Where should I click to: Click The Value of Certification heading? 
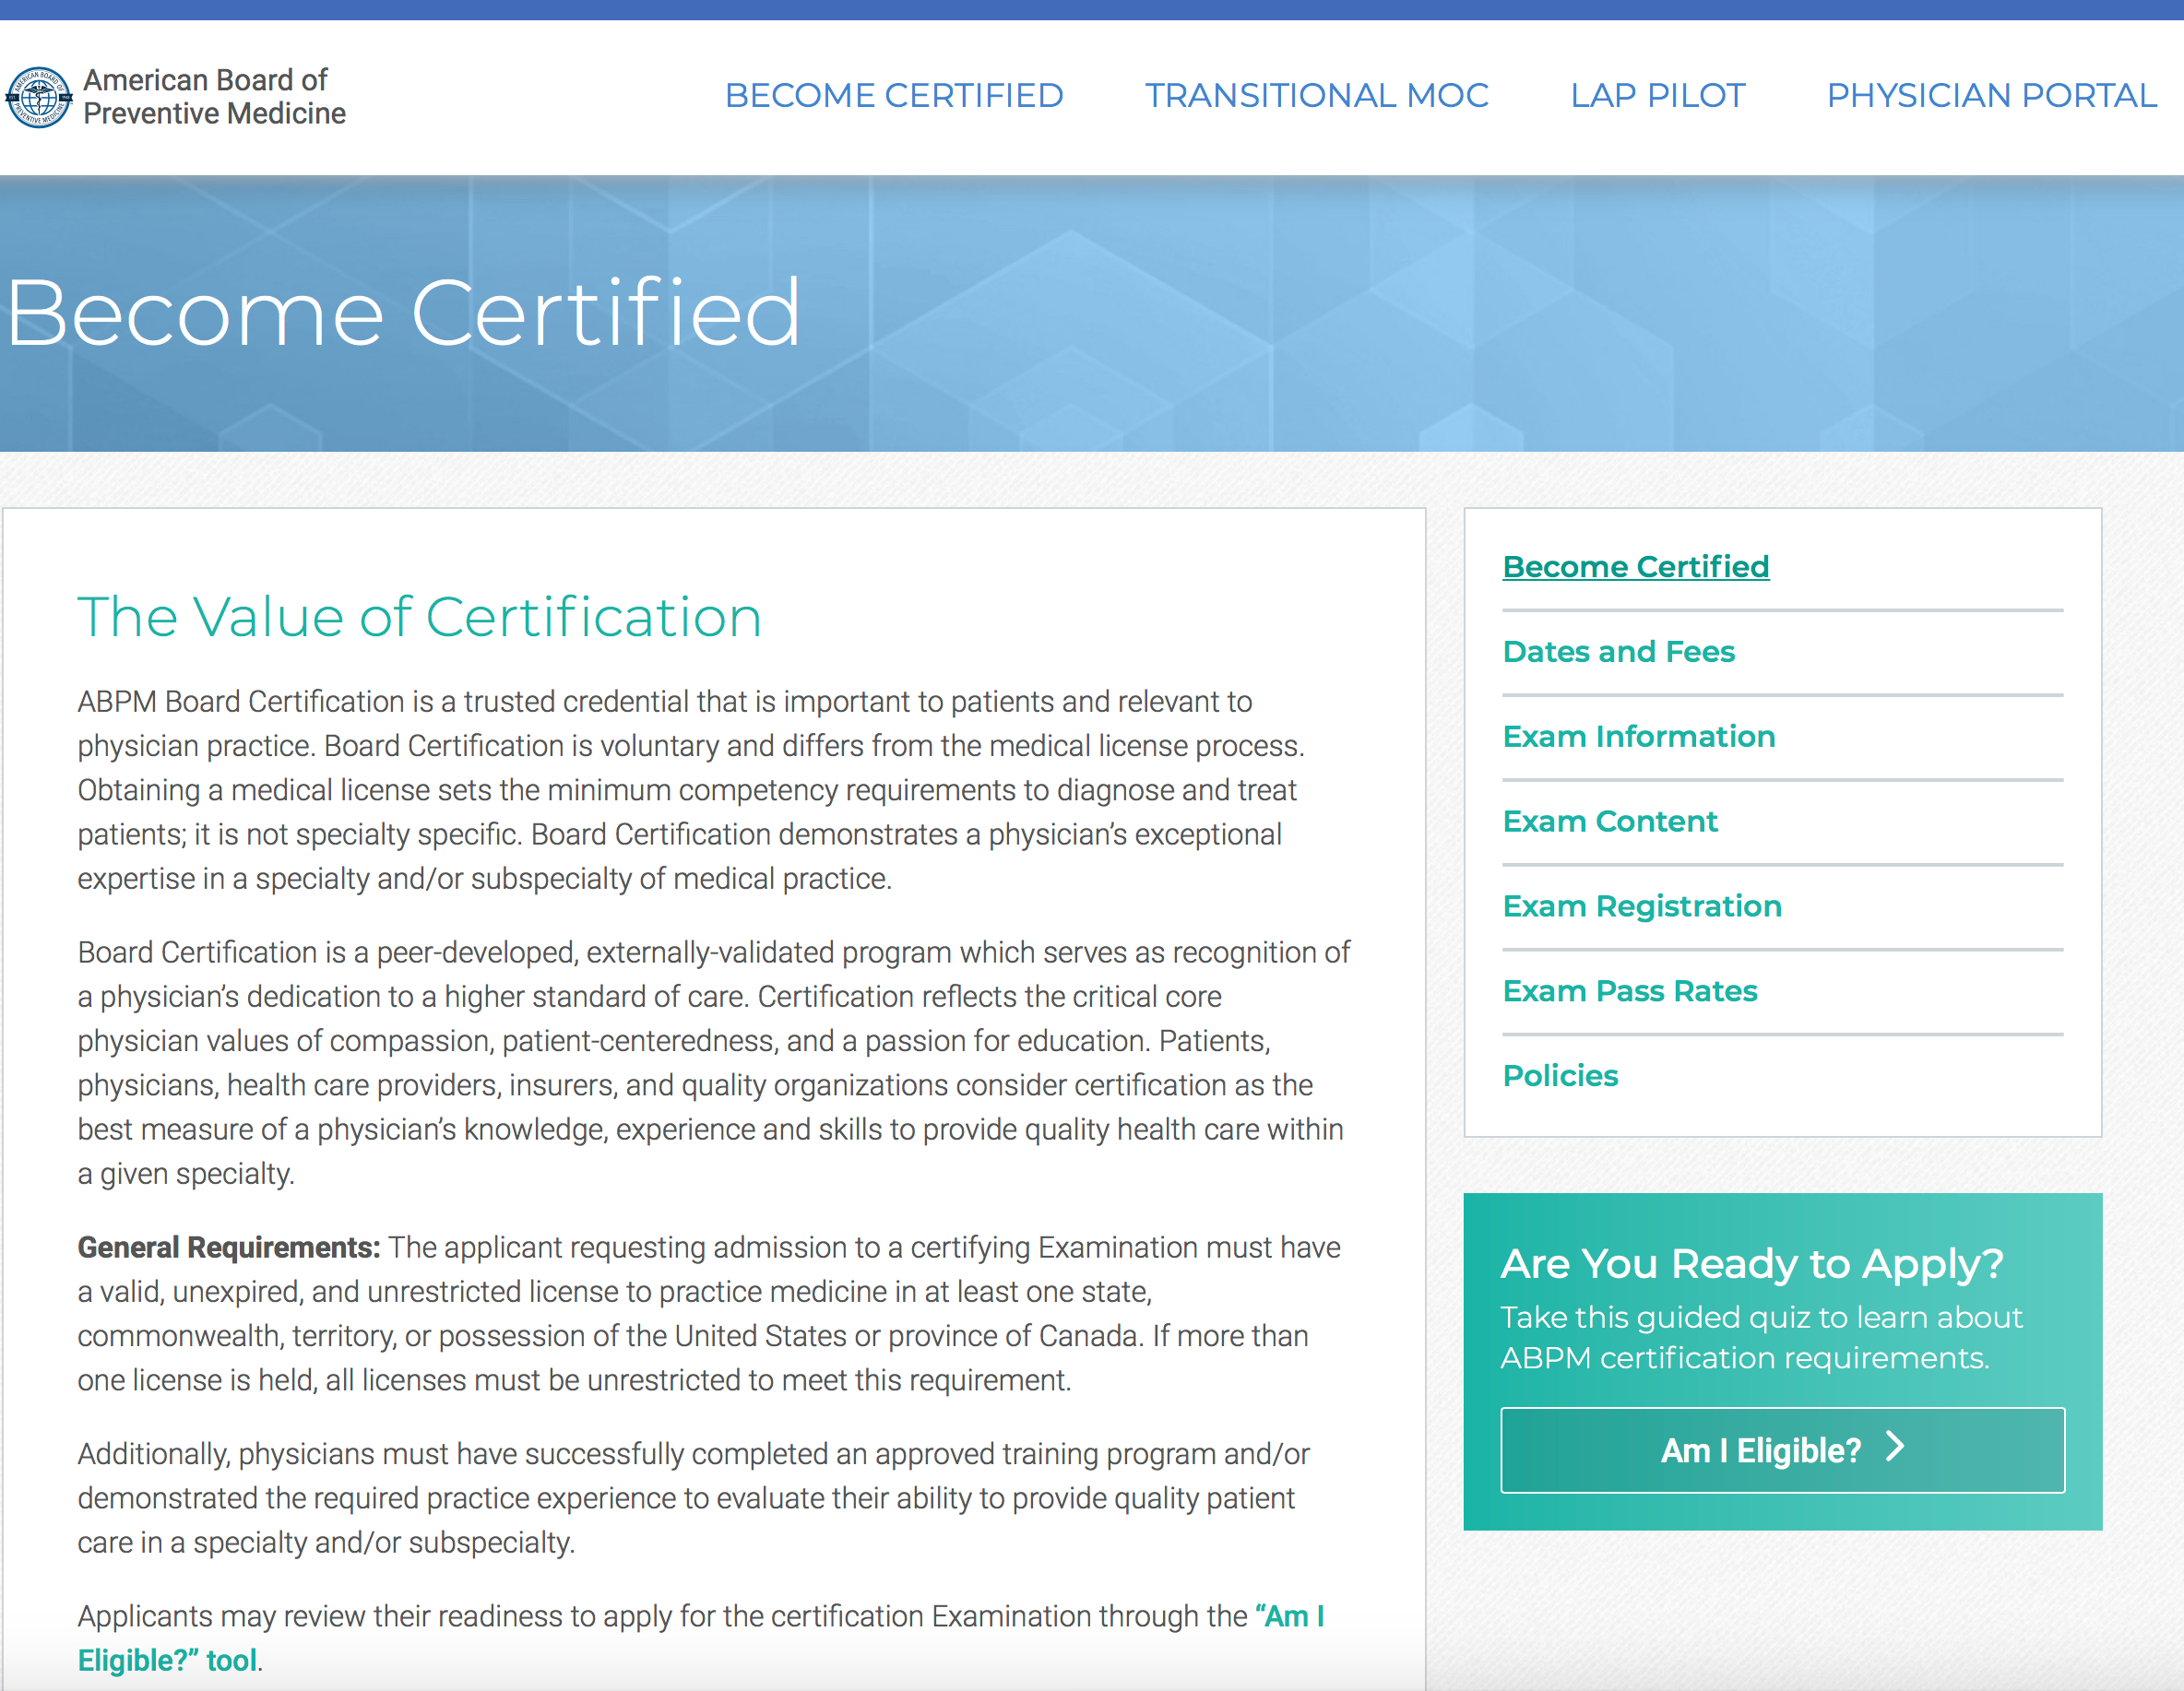pyautogui.click(x=419, y=617)
